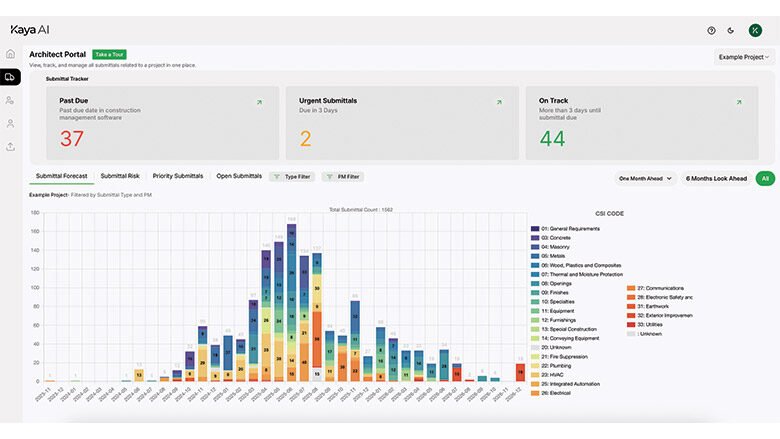Select the 6 Months Look Ahead button
The image size is (780, 439).
pos(716,178)
